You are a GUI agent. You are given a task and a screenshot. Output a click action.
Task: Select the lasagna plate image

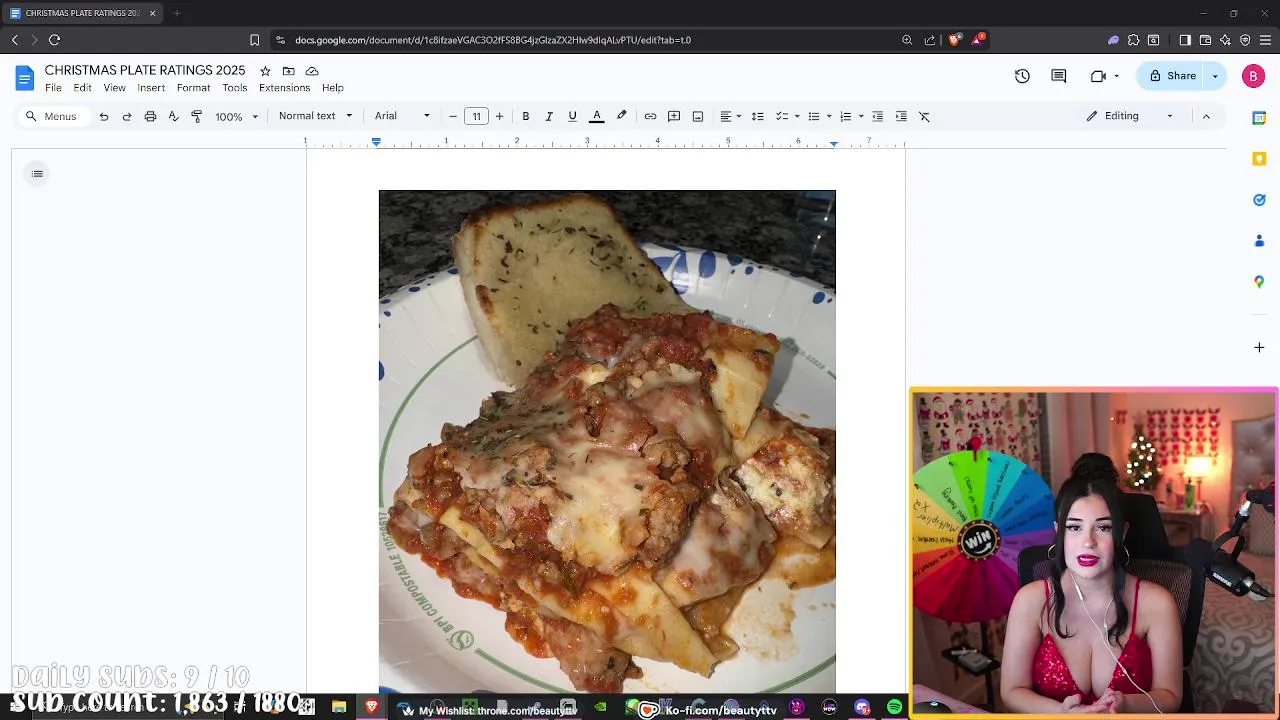coord(607,441)
